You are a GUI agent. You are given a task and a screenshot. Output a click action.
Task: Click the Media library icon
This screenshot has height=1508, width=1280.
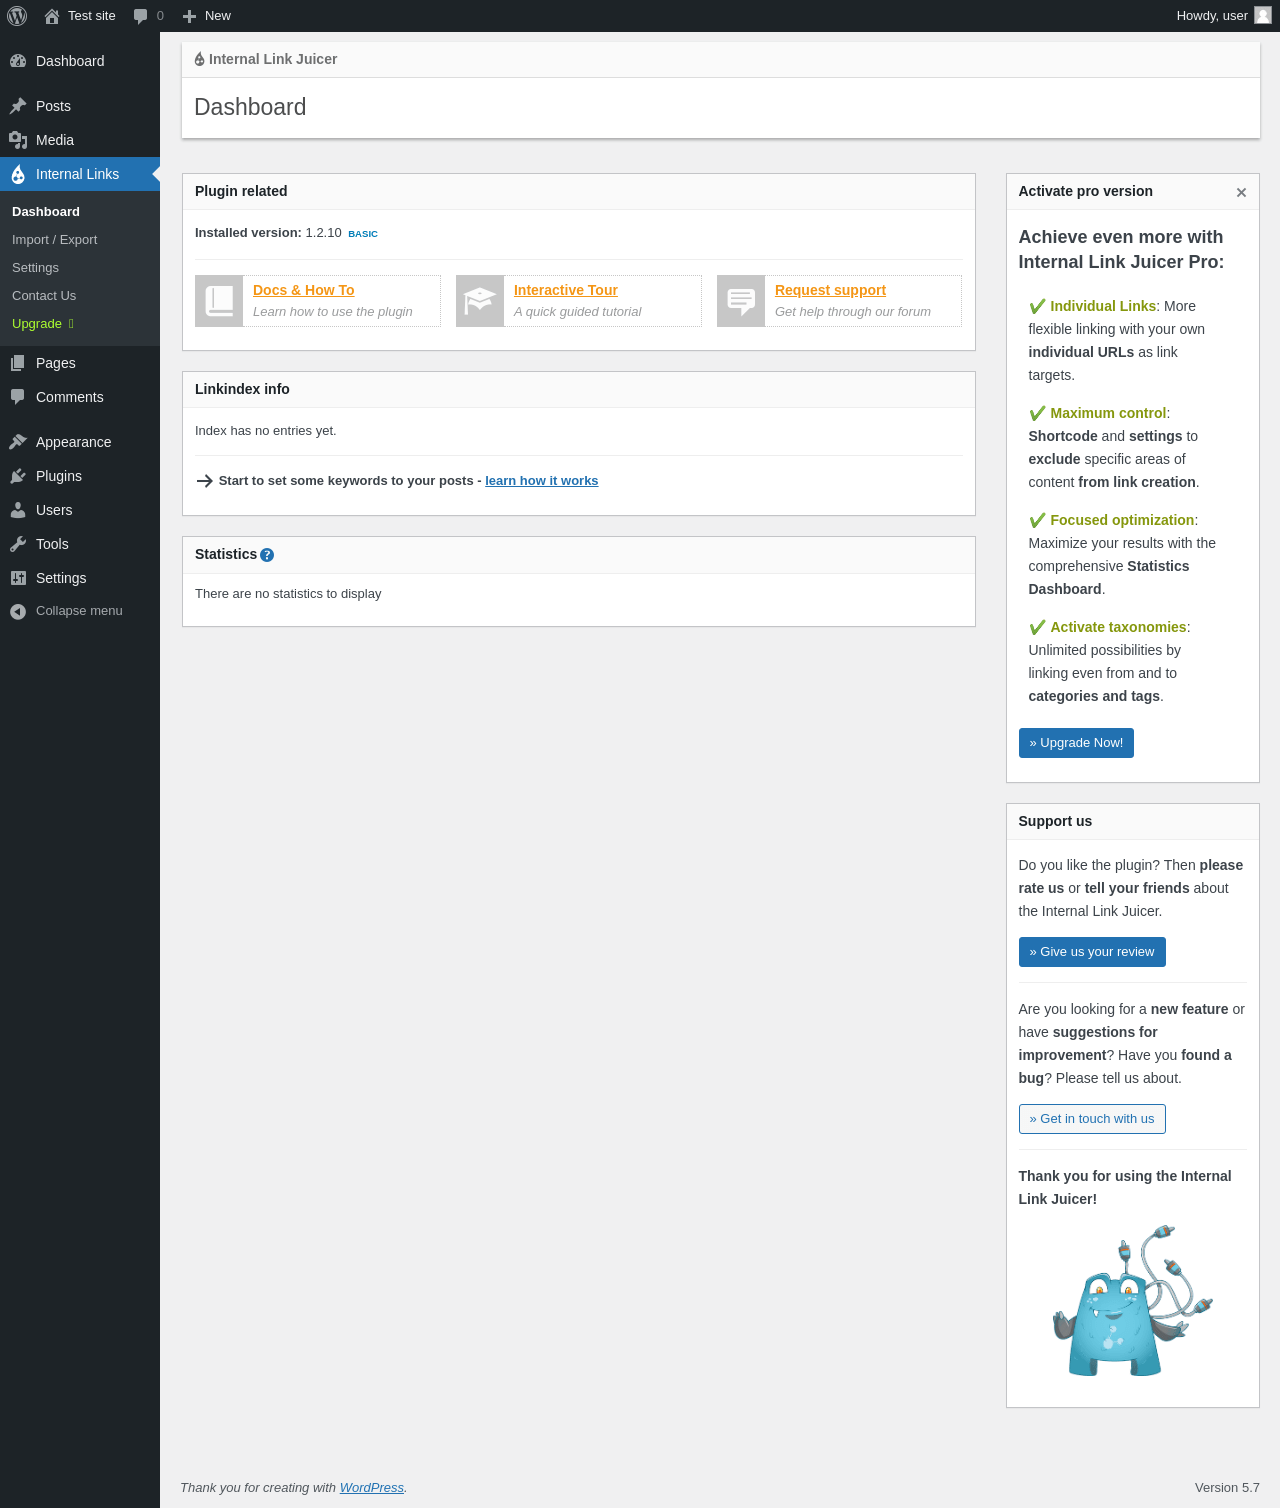[x=18, y=140]
